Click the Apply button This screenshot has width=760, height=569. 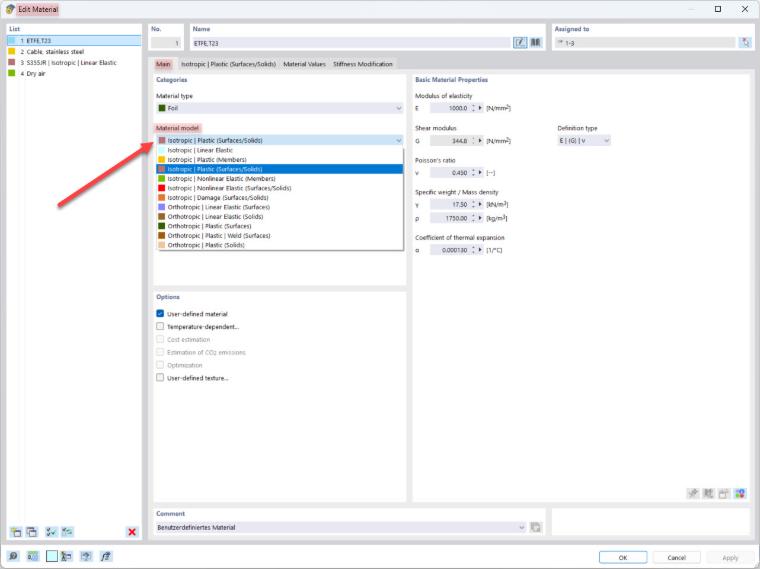click(x=729, y=557)
